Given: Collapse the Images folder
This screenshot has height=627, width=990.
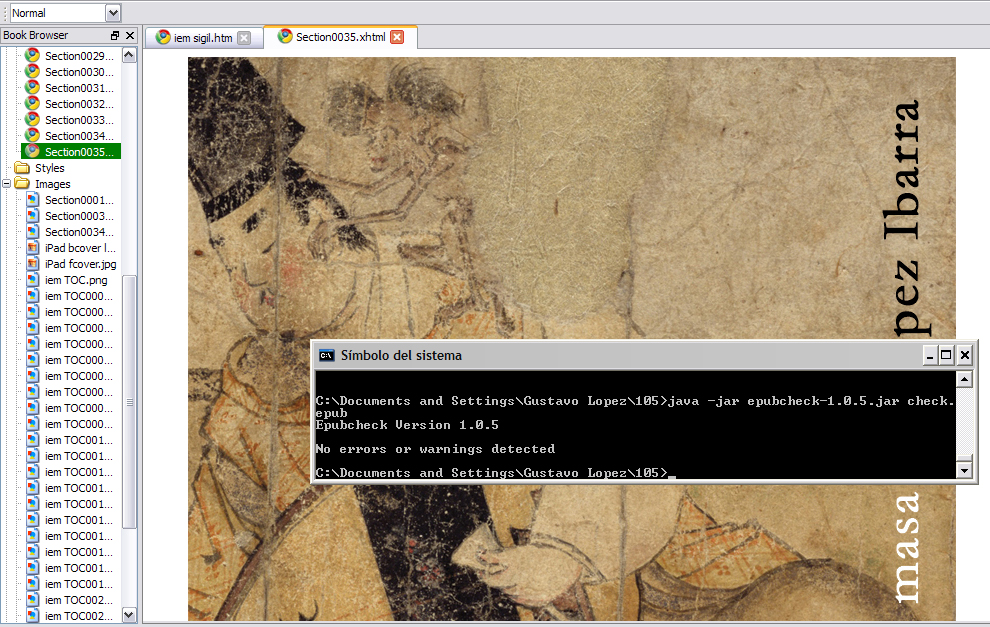Looking at the screenshot, I should click(6, 184).
